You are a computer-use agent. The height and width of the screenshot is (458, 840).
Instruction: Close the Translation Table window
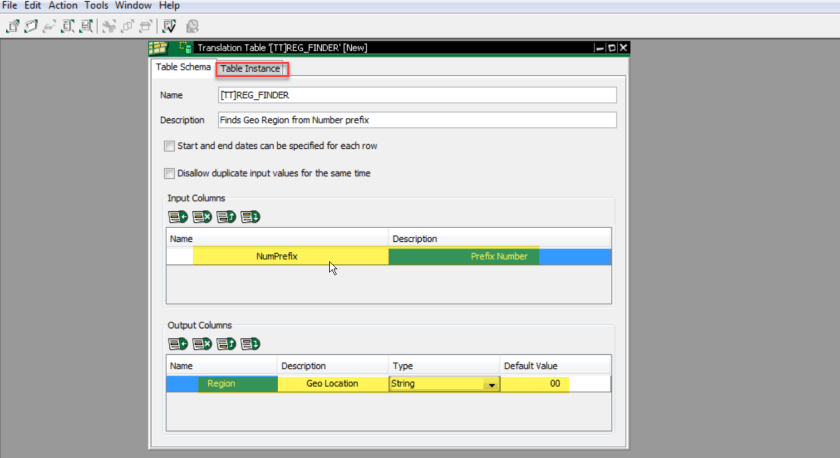[623, 48]
